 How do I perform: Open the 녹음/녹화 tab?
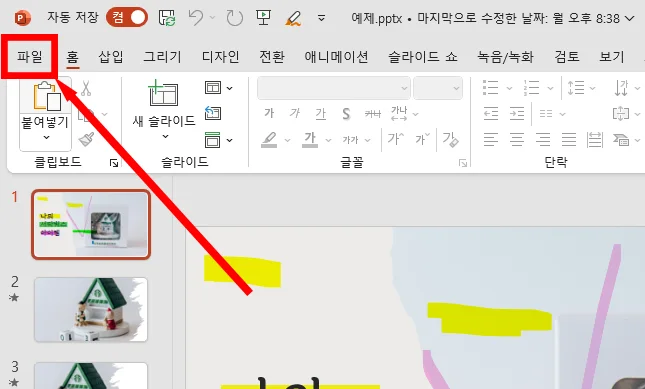click(505, 56)
